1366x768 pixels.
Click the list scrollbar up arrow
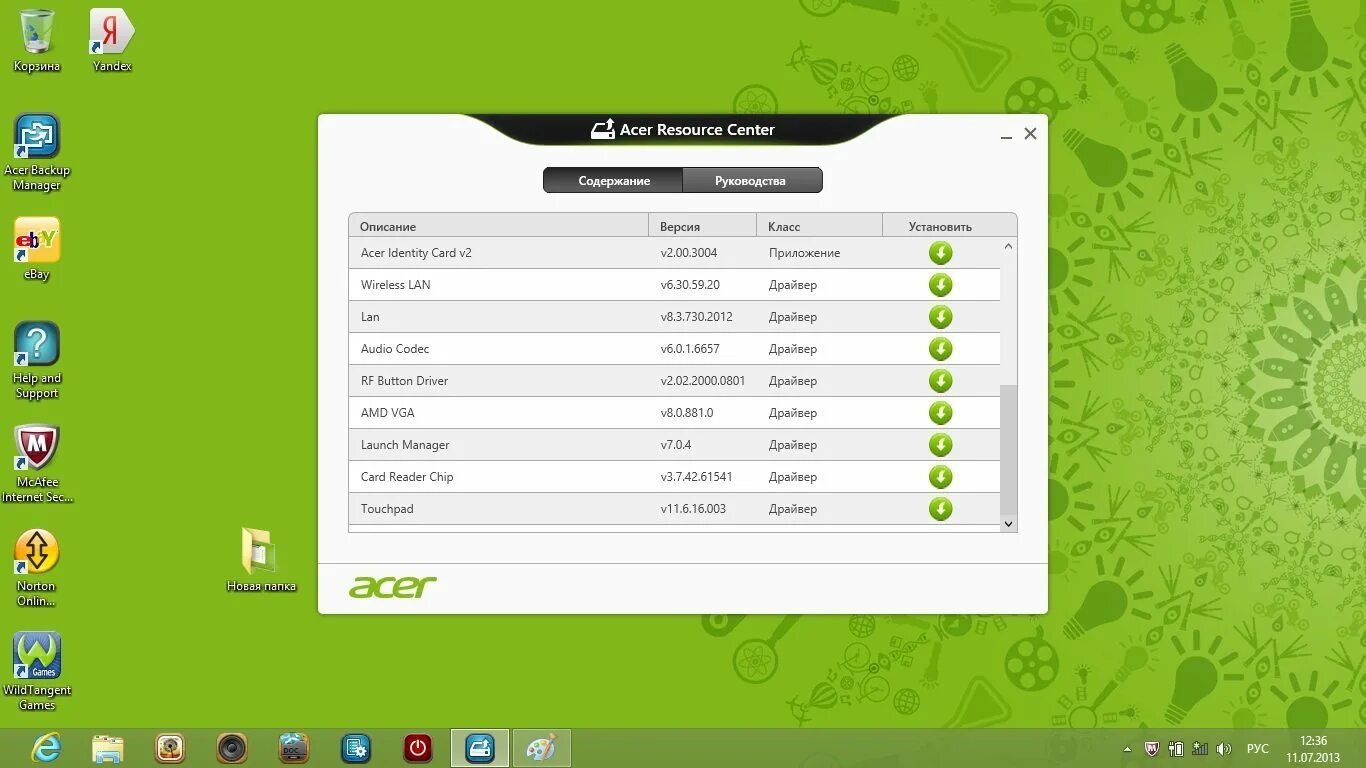1008,246
